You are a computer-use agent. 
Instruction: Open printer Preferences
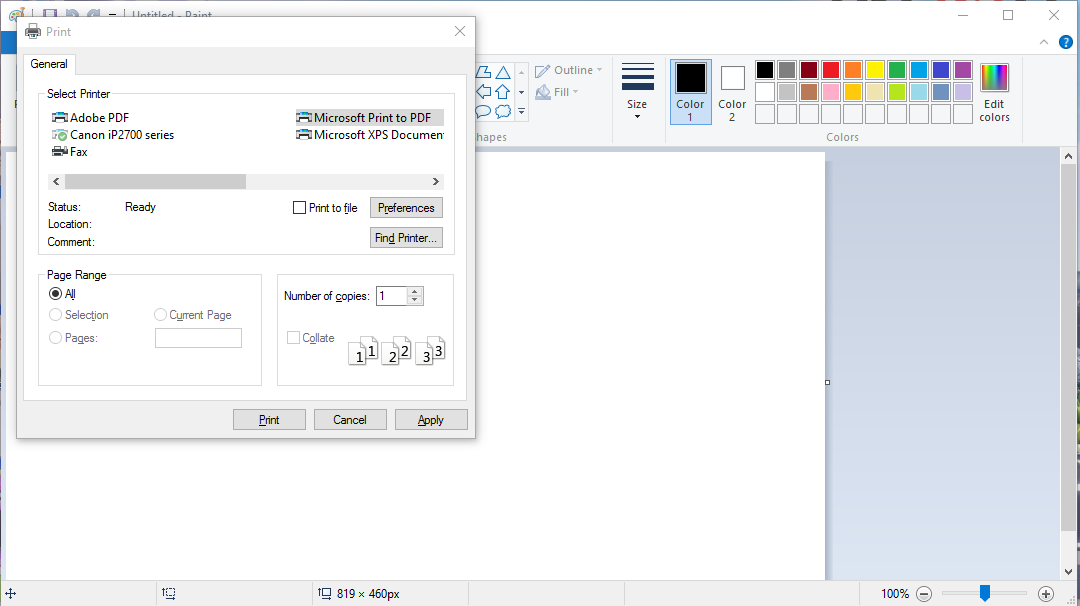(406, 208)
